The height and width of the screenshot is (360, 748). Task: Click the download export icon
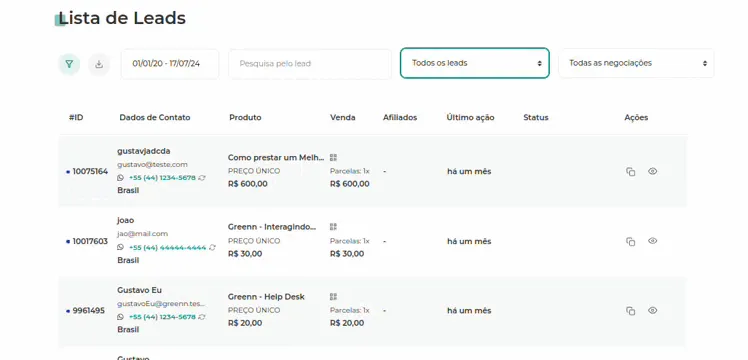point(99,64)
